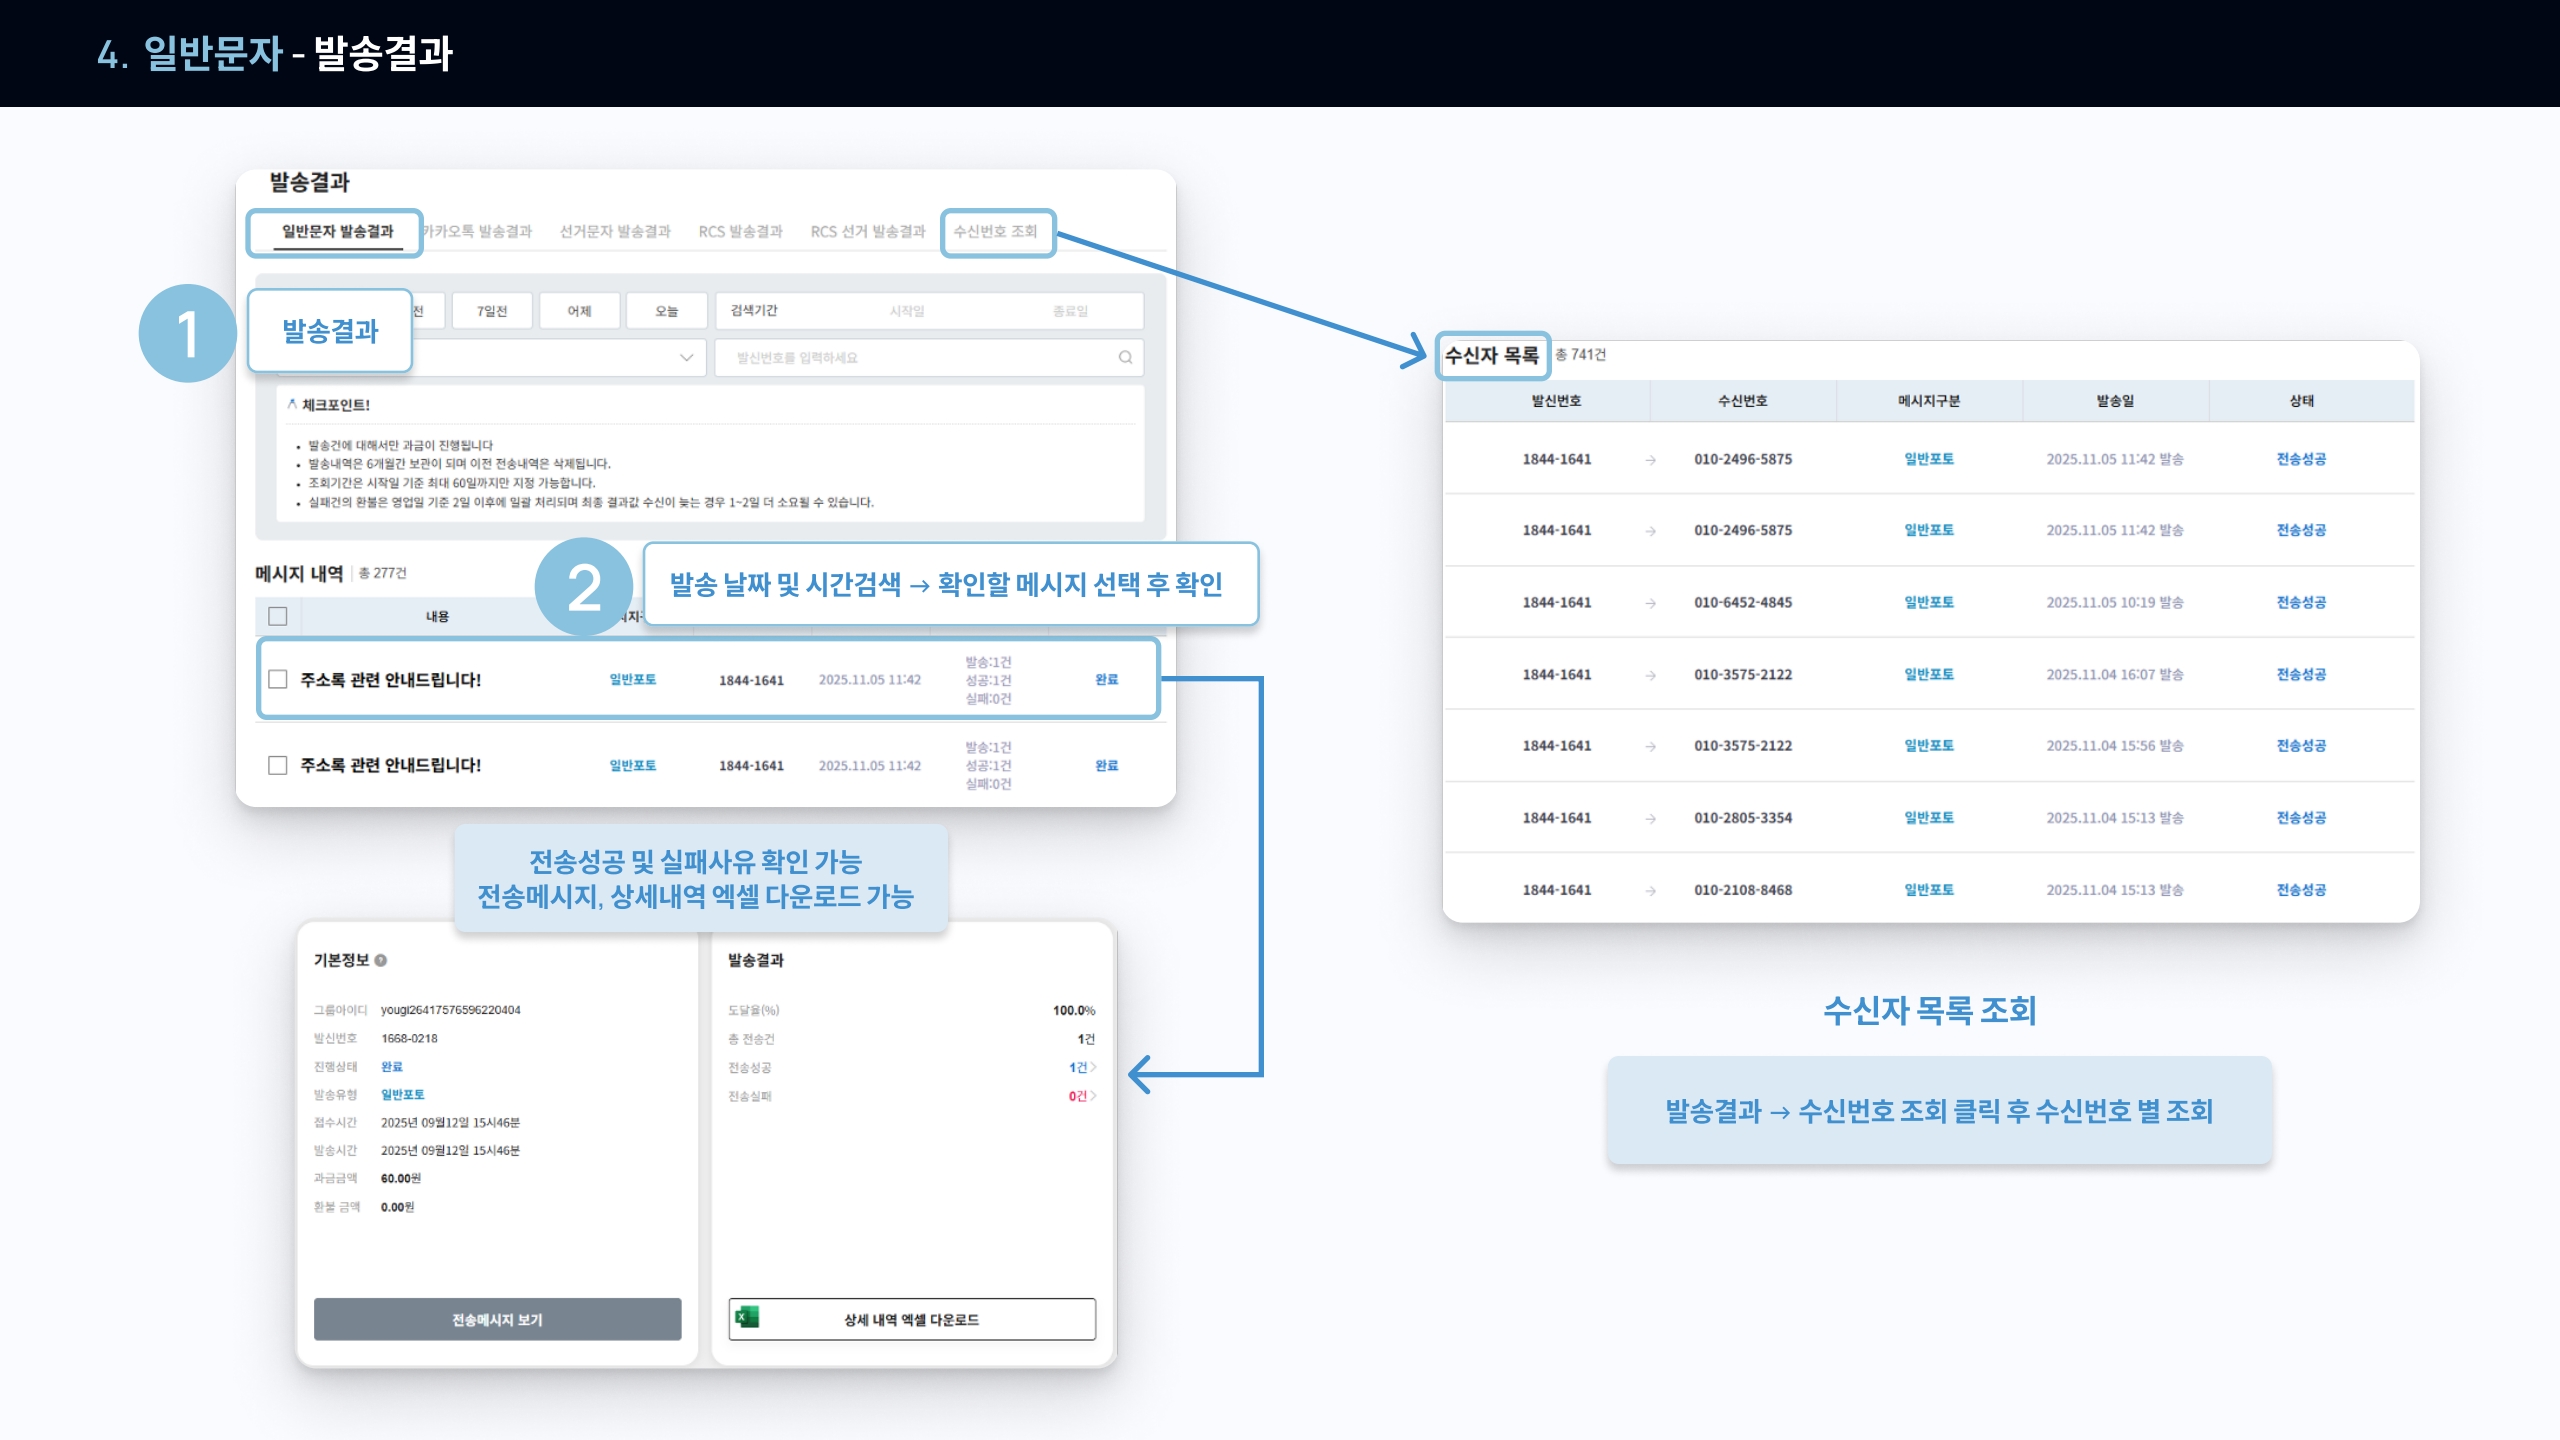The height and width of the screenshot is (1440, 2560).
Task: Open the 전송성공 1건 chevron
Action: tap(1093, 1067)
